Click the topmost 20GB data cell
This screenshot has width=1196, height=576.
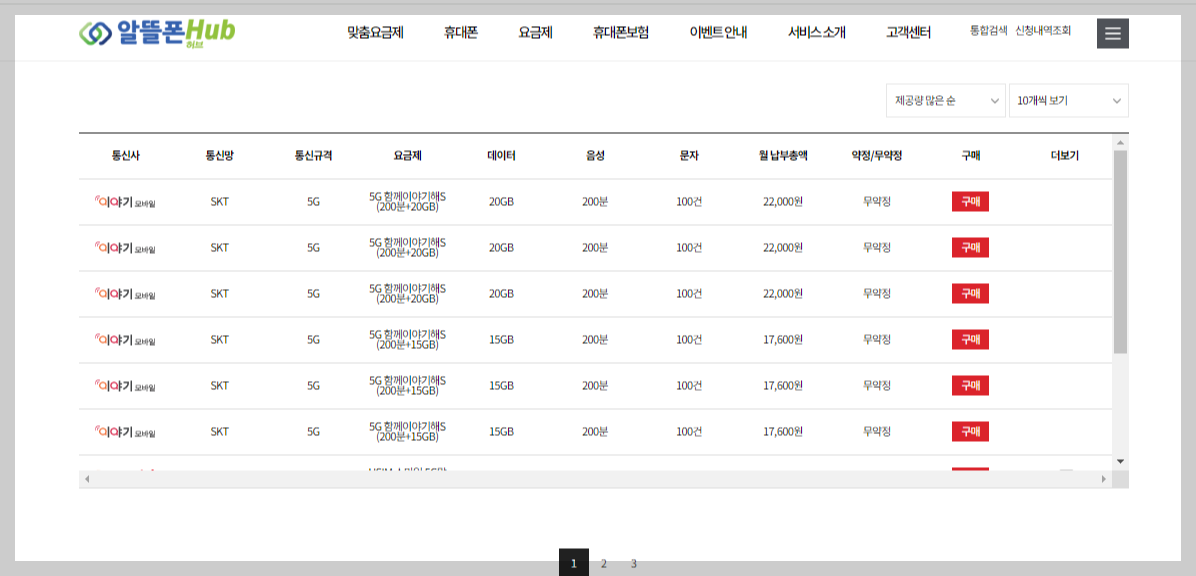501,202
